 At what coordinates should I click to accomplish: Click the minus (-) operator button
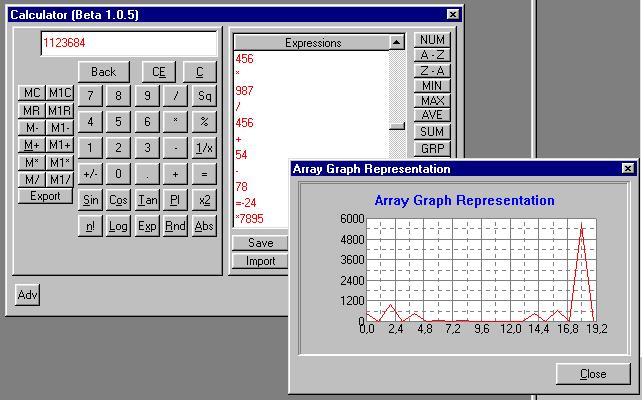175,148
